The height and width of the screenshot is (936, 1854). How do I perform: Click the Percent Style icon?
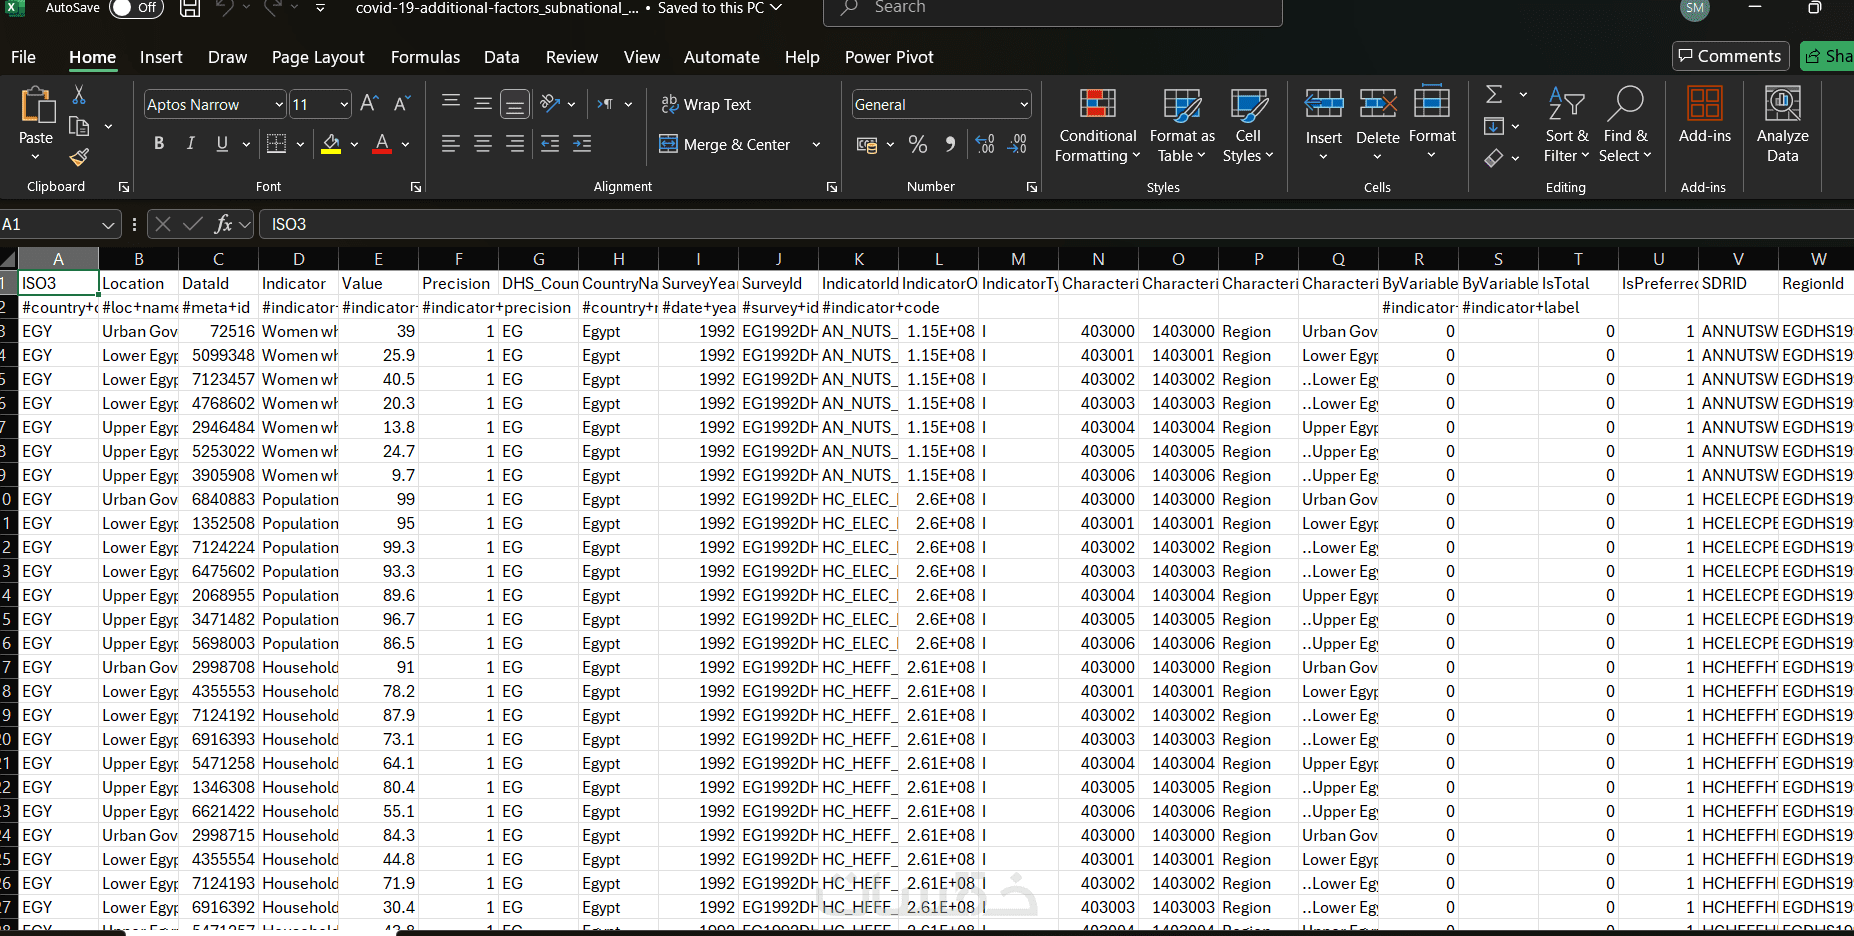point(917,145)
